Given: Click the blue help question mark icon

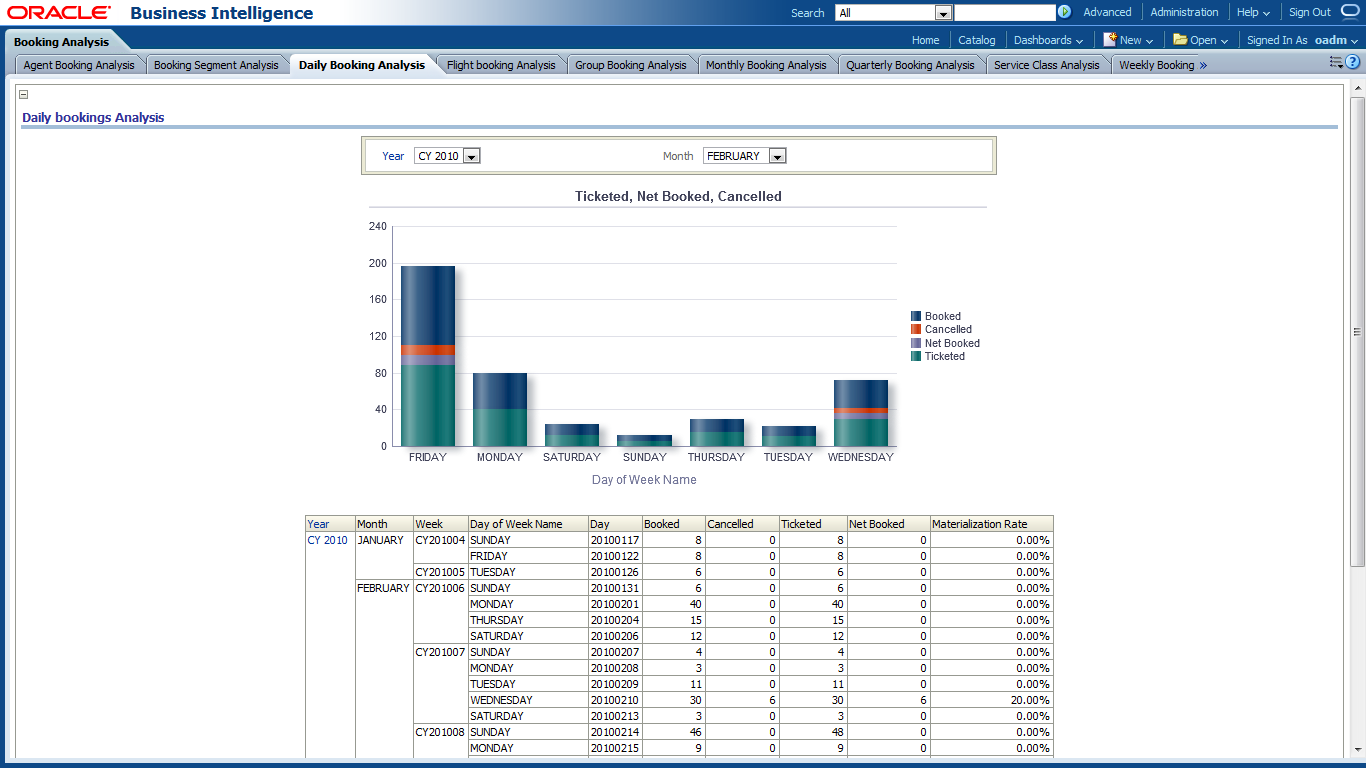Looking at the screenshot, I should 1353,63.
